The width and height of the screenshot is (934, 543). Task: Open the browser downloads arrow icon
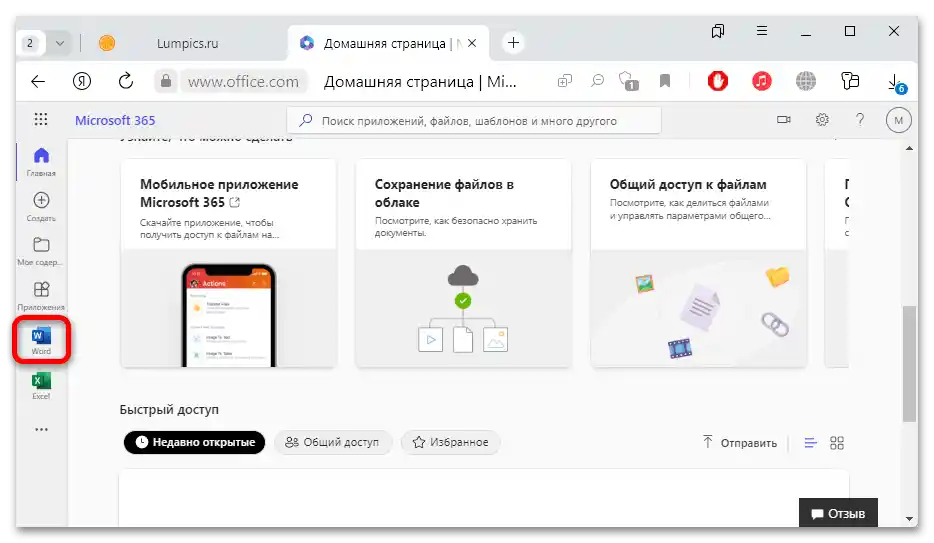[x=895, y=83]
